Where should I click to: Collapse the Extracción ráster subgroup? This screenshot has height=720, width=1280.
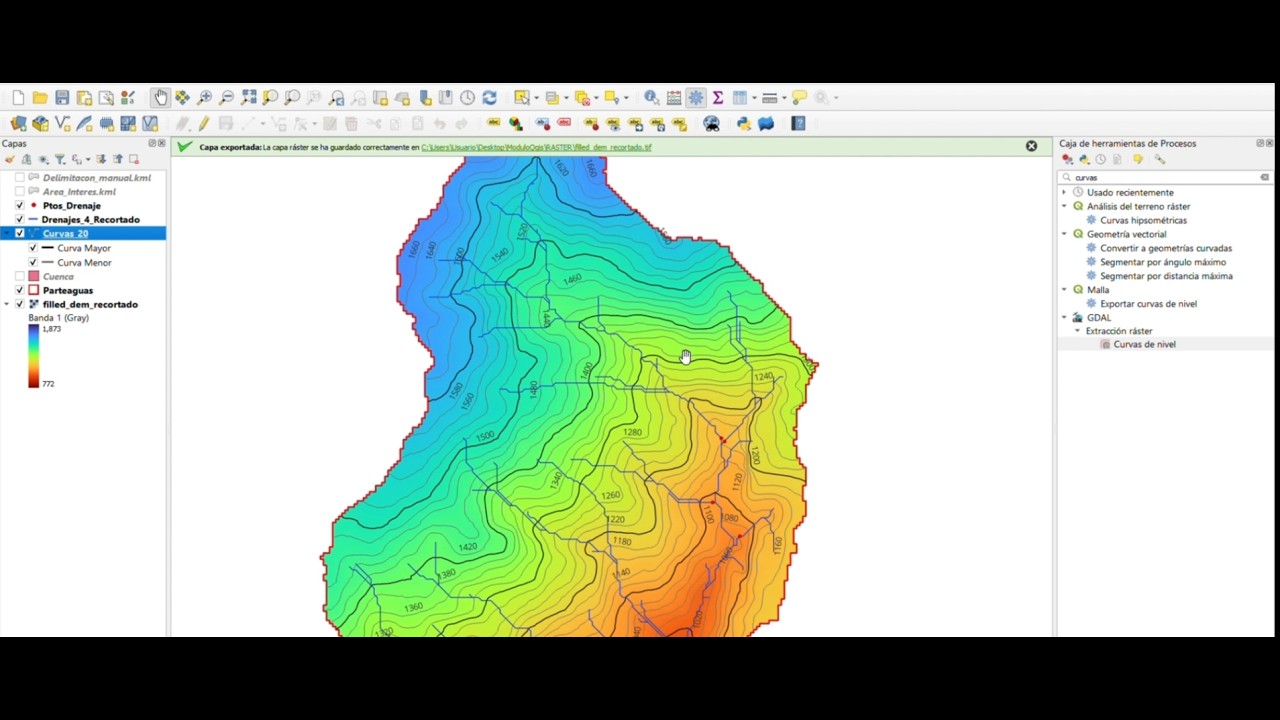1078,331
